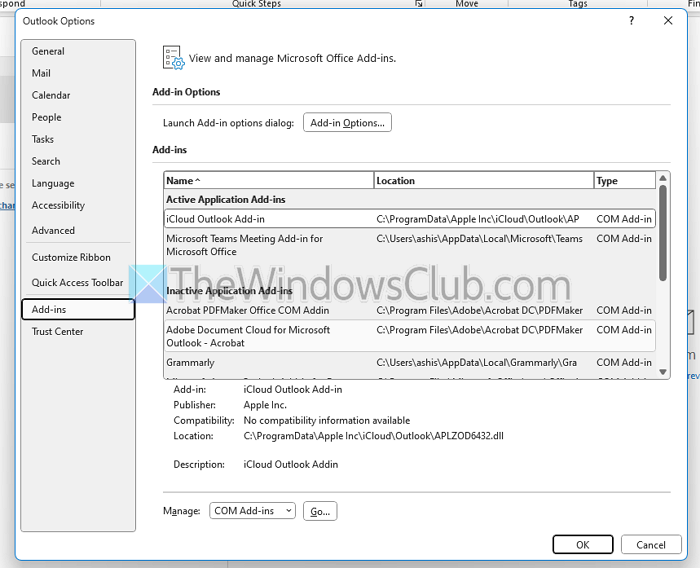Open the General options page

click(x=48, y=51)
